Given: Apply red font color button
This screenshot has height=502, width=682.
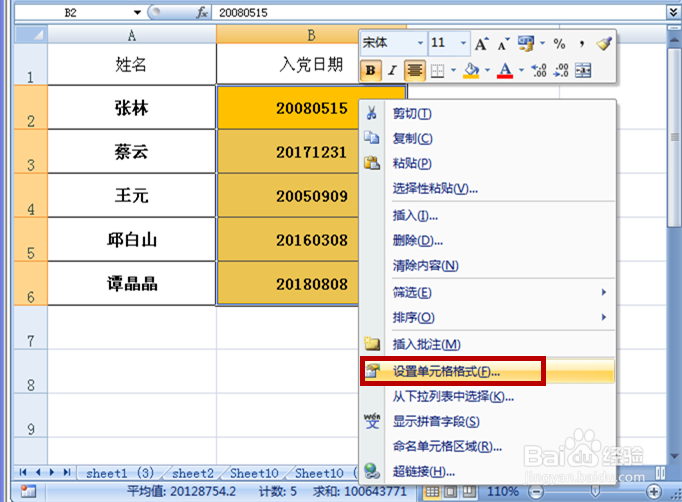Looking at the screenshot, I should point(505,70).
